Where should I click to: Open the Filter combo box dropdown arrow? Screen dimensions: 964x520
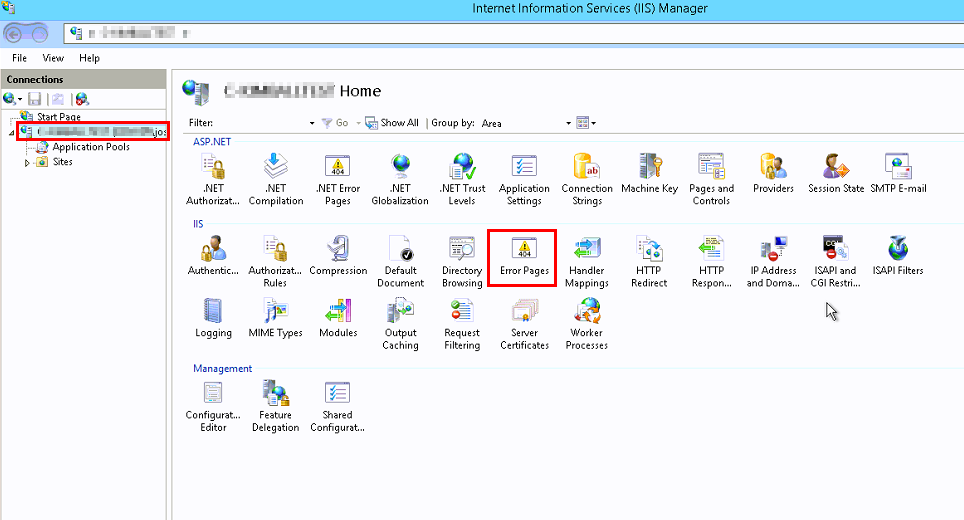(312, 123)
